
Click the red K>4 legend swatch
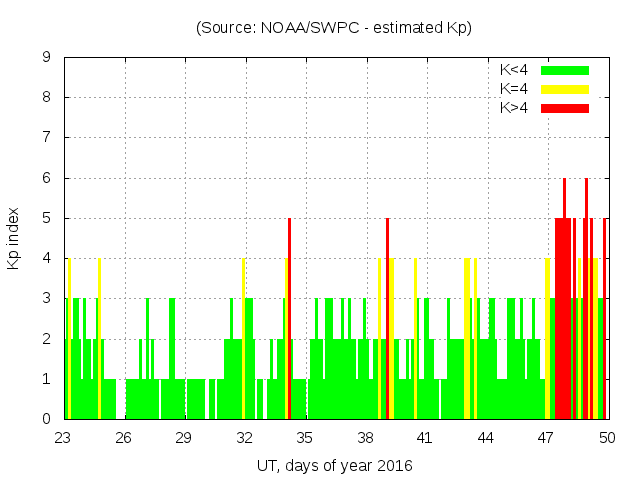click(x=565, y=108)
